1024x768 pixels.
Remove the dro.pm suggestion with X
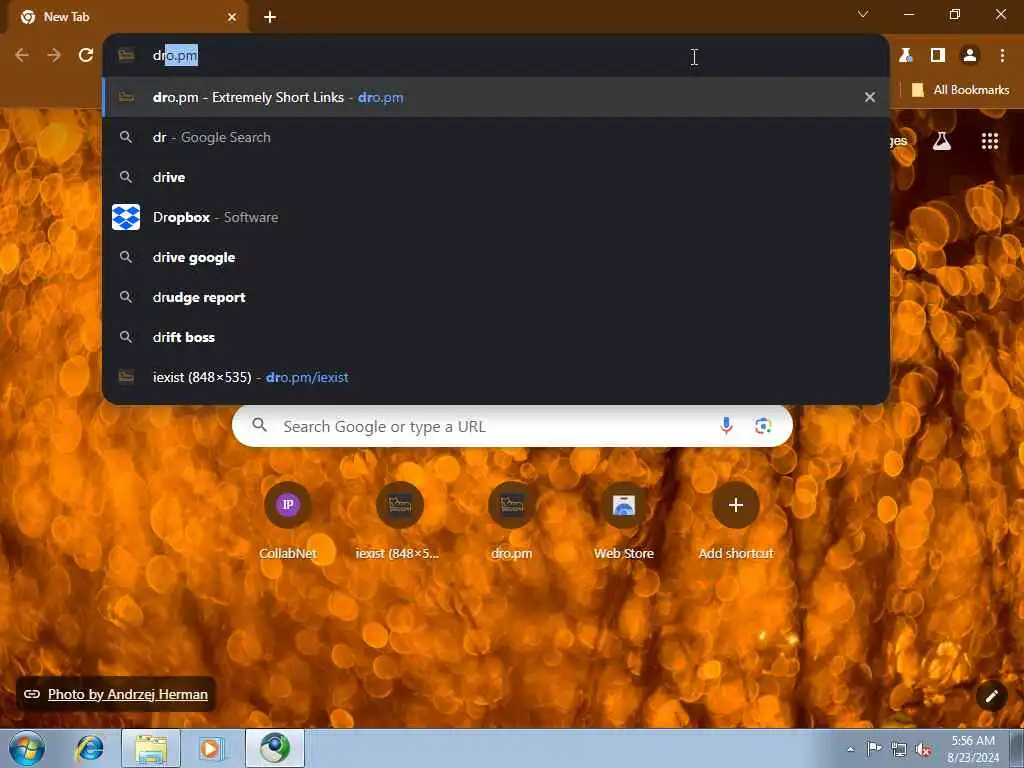(x=870, y=97)
